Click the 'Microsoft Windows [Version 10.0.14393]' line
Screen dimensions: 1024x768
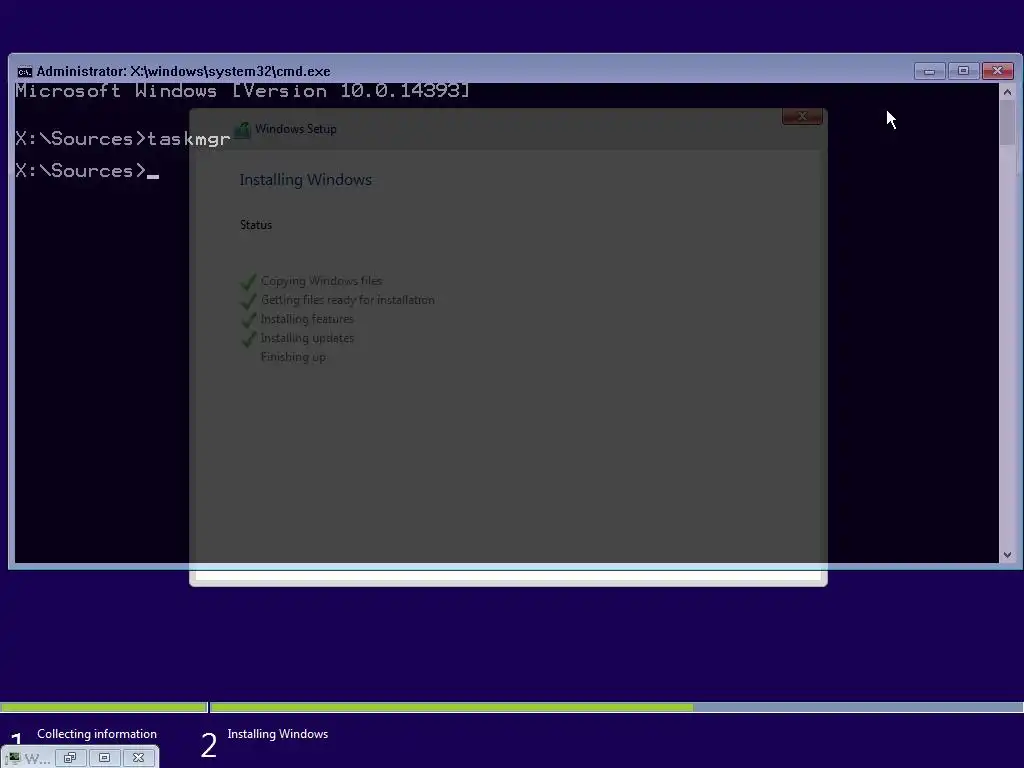click(x=242, y=91)
